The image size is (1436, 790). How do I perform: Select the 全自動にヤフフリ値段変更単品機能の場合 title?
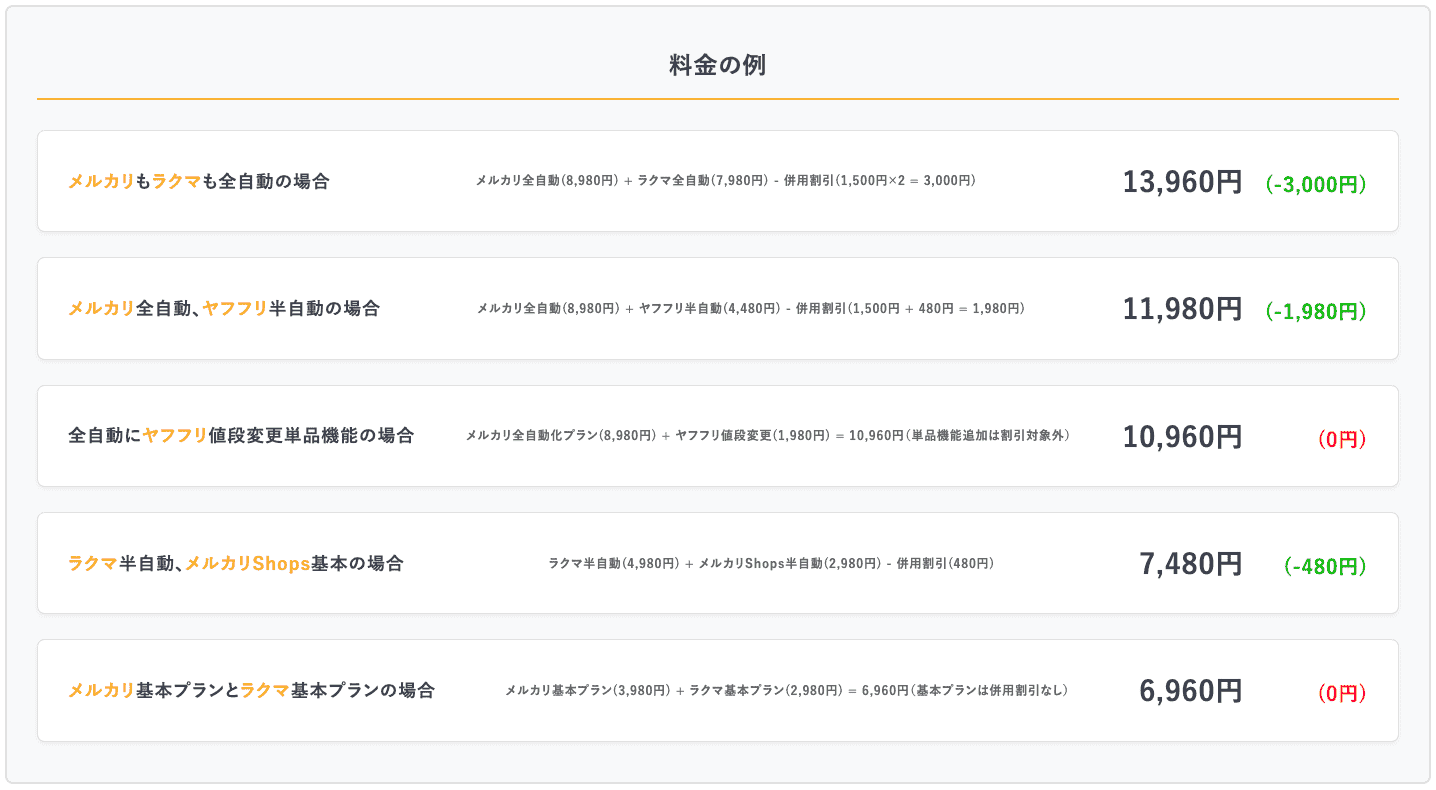[241, 435]
